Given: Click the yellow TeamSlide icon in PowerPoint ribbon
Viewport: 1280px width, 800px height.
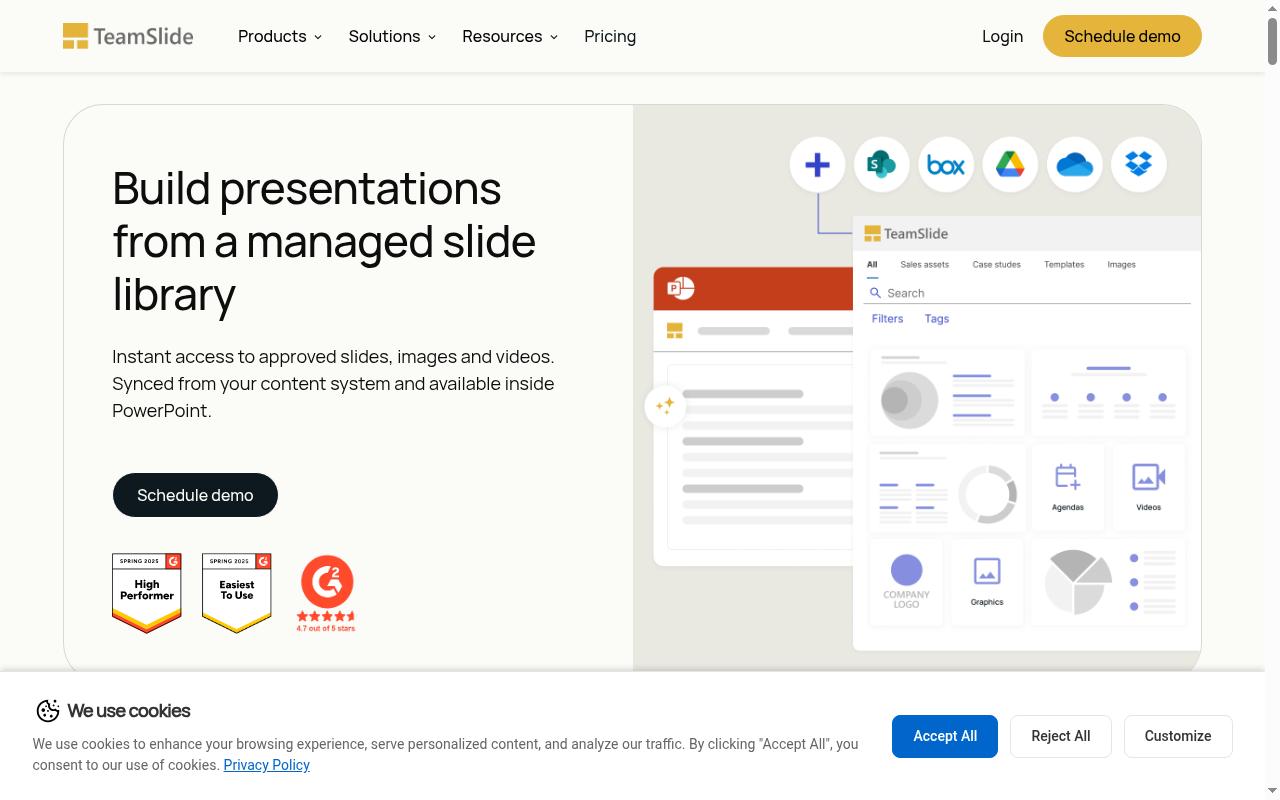Looking at the screenshot, I should [675, 331].
